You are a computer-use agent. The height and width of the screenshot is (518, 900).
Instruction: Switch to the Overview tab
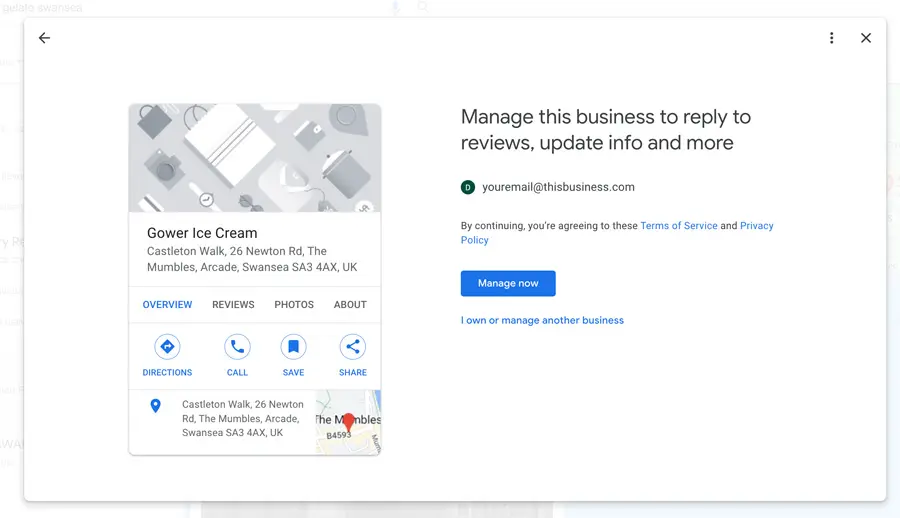point(167,305)
